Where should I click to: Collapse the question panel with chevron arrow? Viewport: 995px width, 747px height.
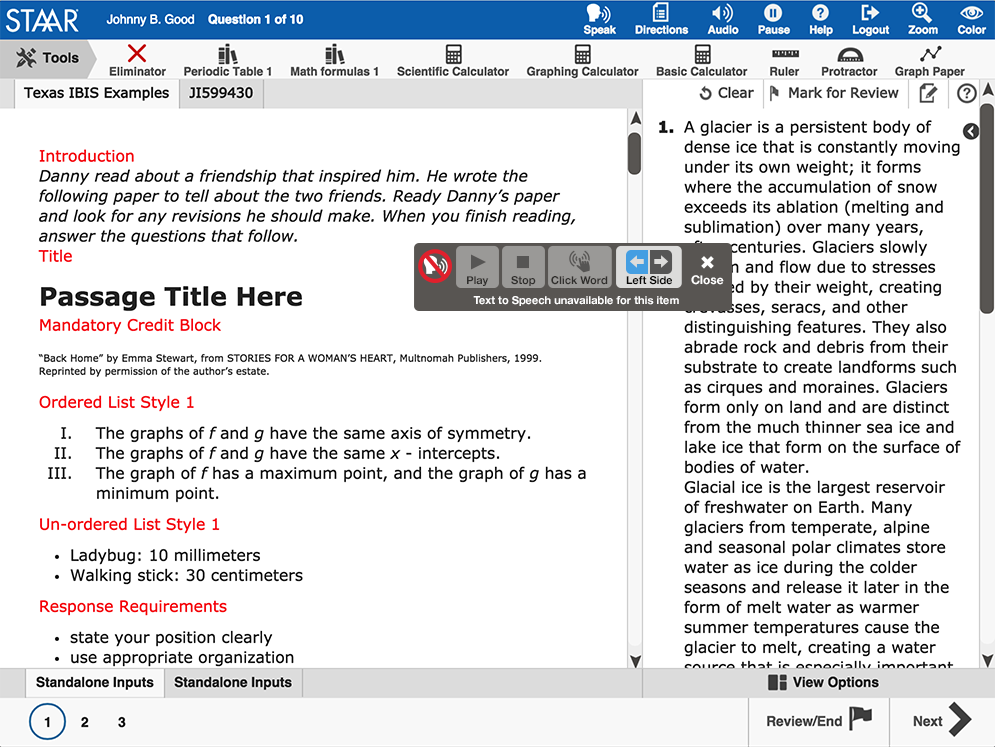970,131
